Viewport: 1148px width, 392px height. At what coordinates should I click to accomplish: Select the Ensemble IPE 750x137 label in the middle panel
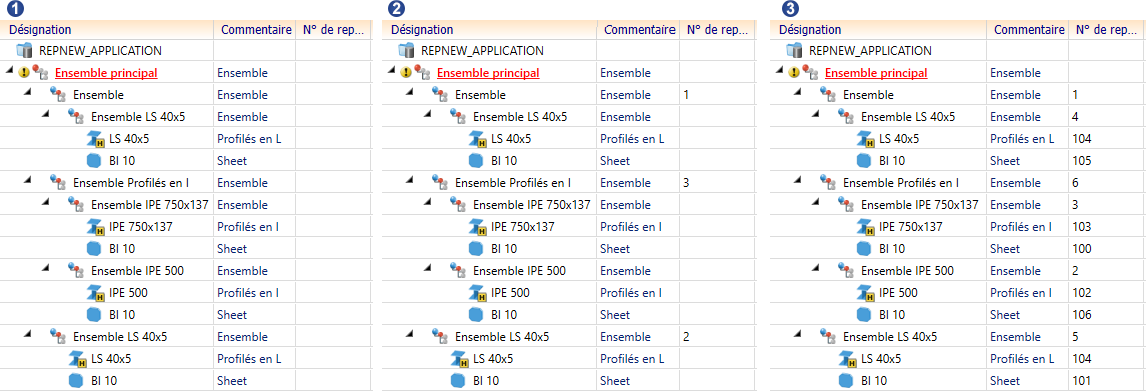pyautogui.click(x=532, y=205)
